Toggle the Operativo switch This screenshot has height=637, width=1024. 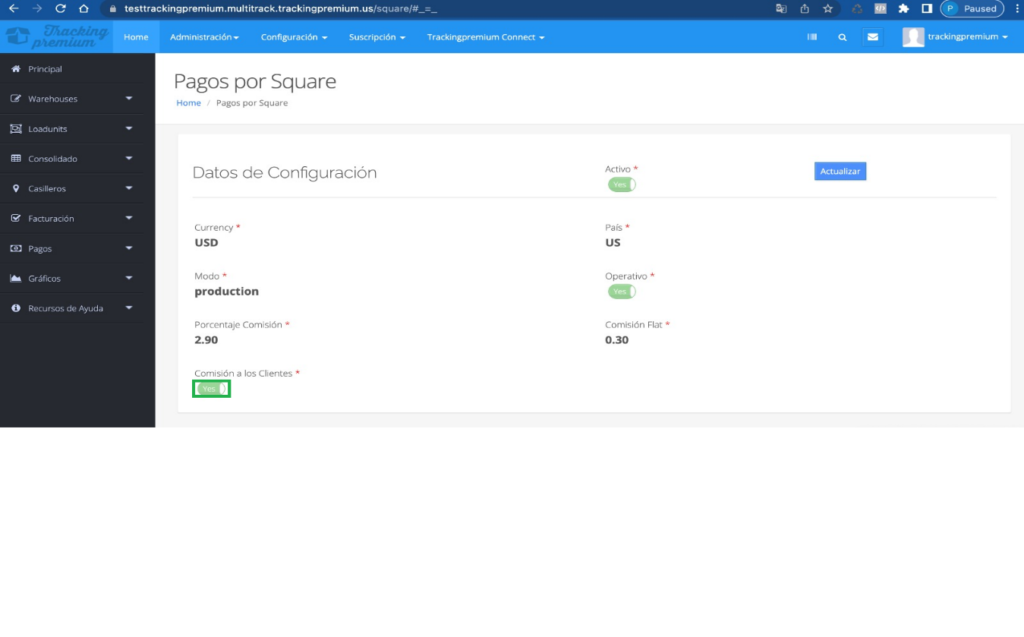point(622,291)
